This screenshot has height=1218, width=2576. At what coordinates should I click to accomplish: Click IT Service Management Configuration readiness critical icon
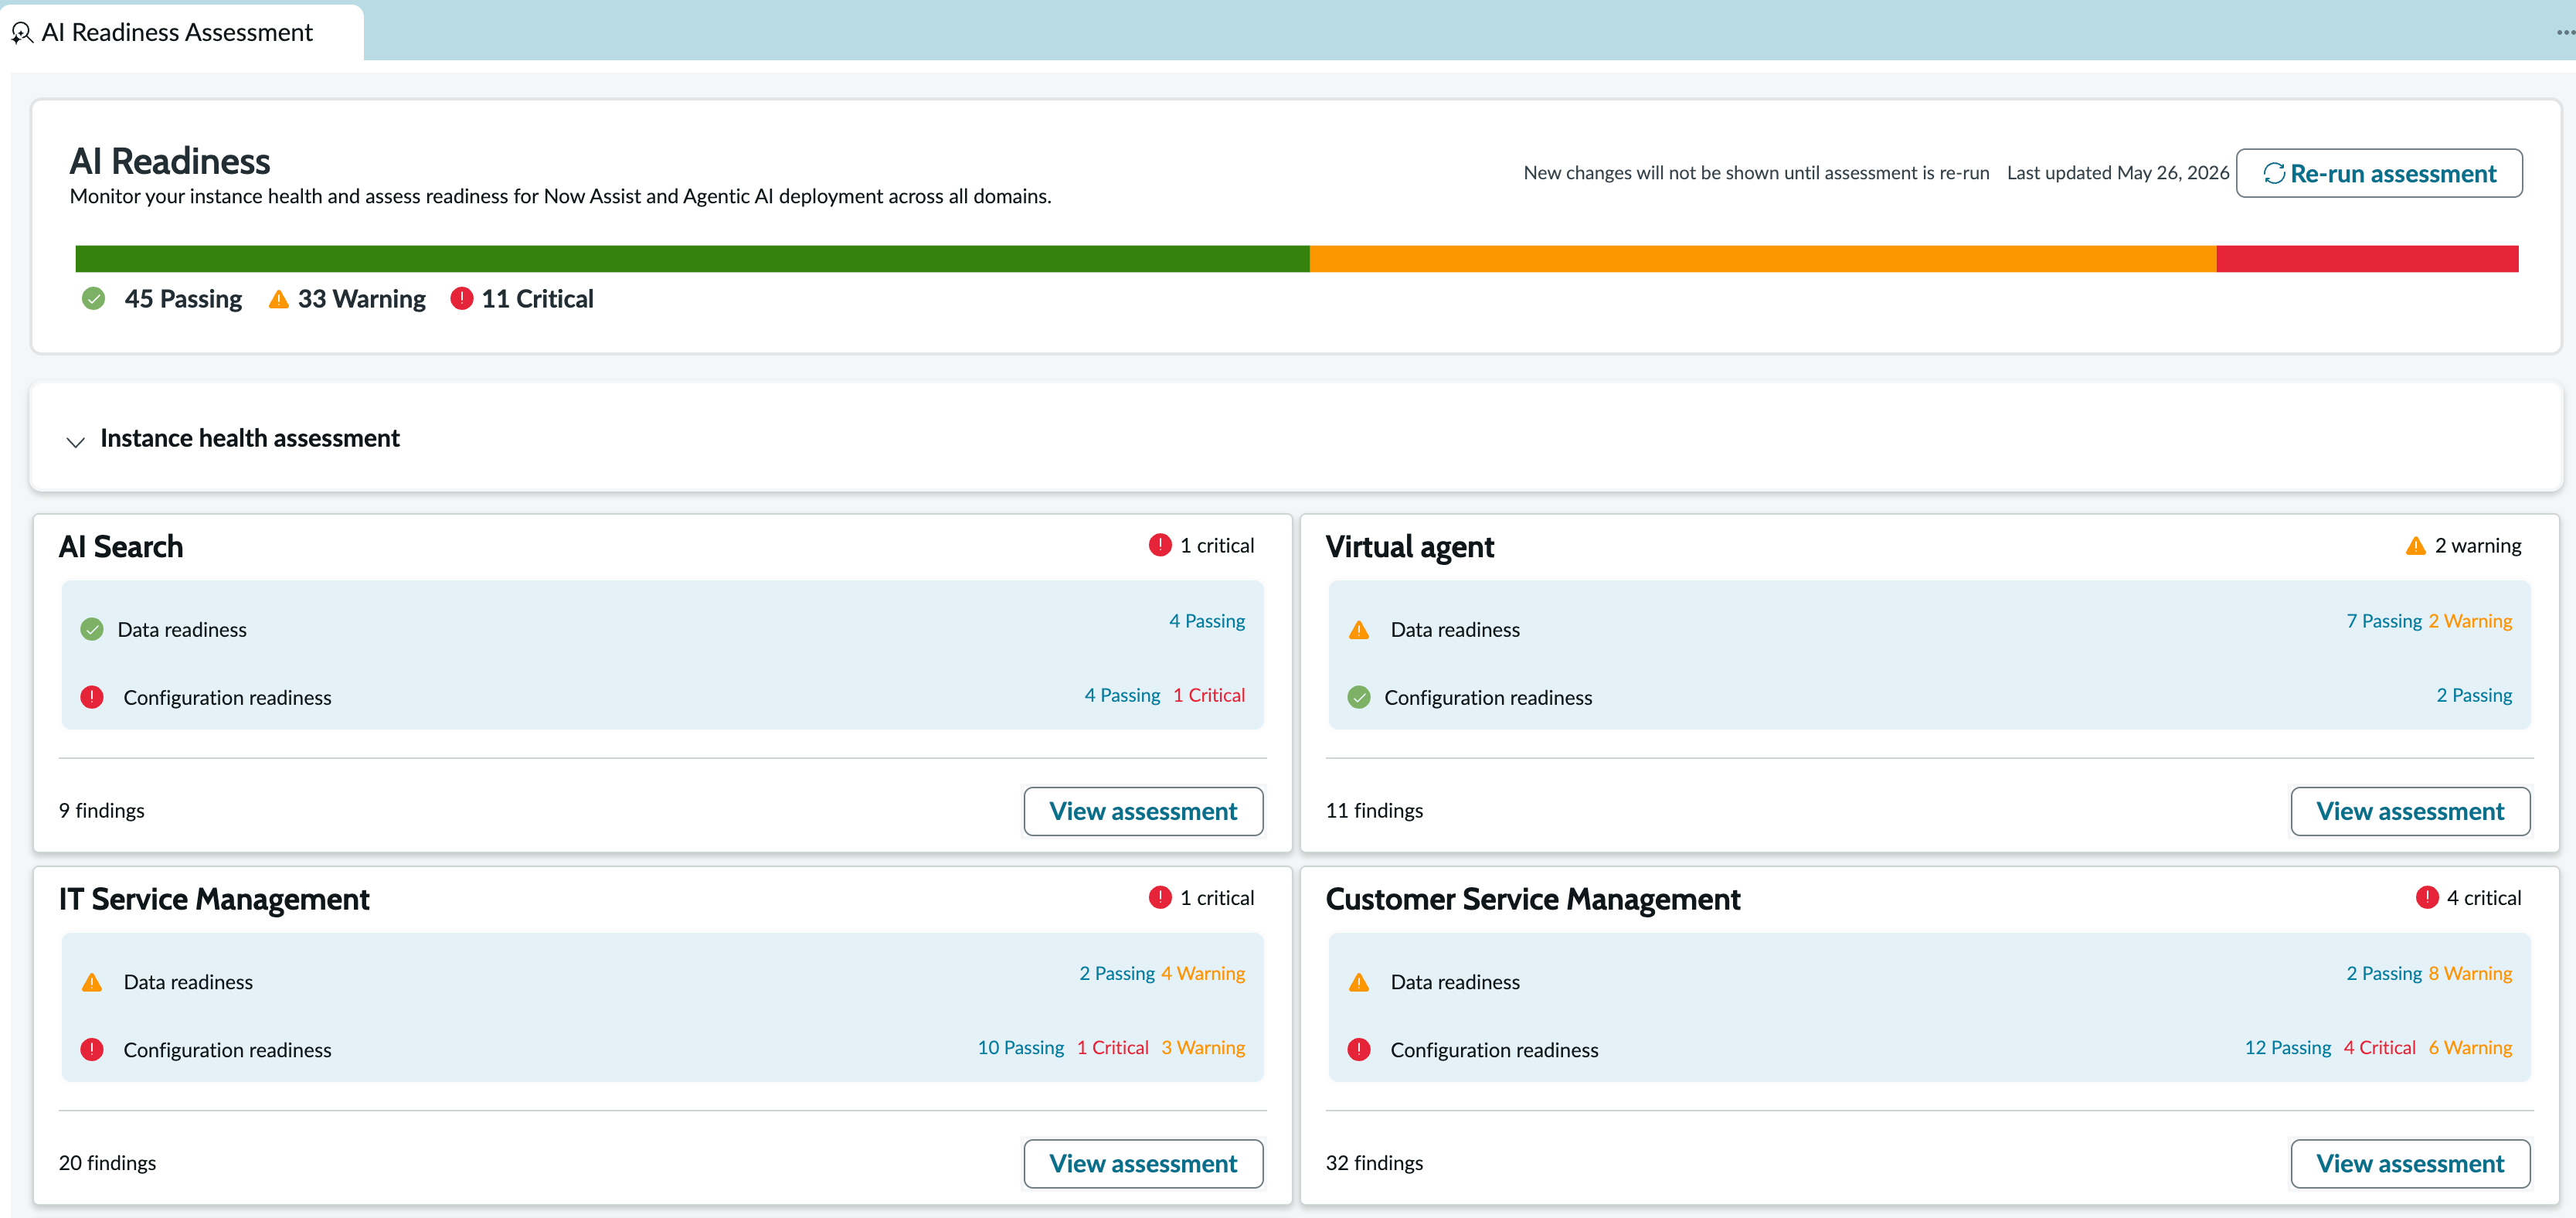(92, 1049)
